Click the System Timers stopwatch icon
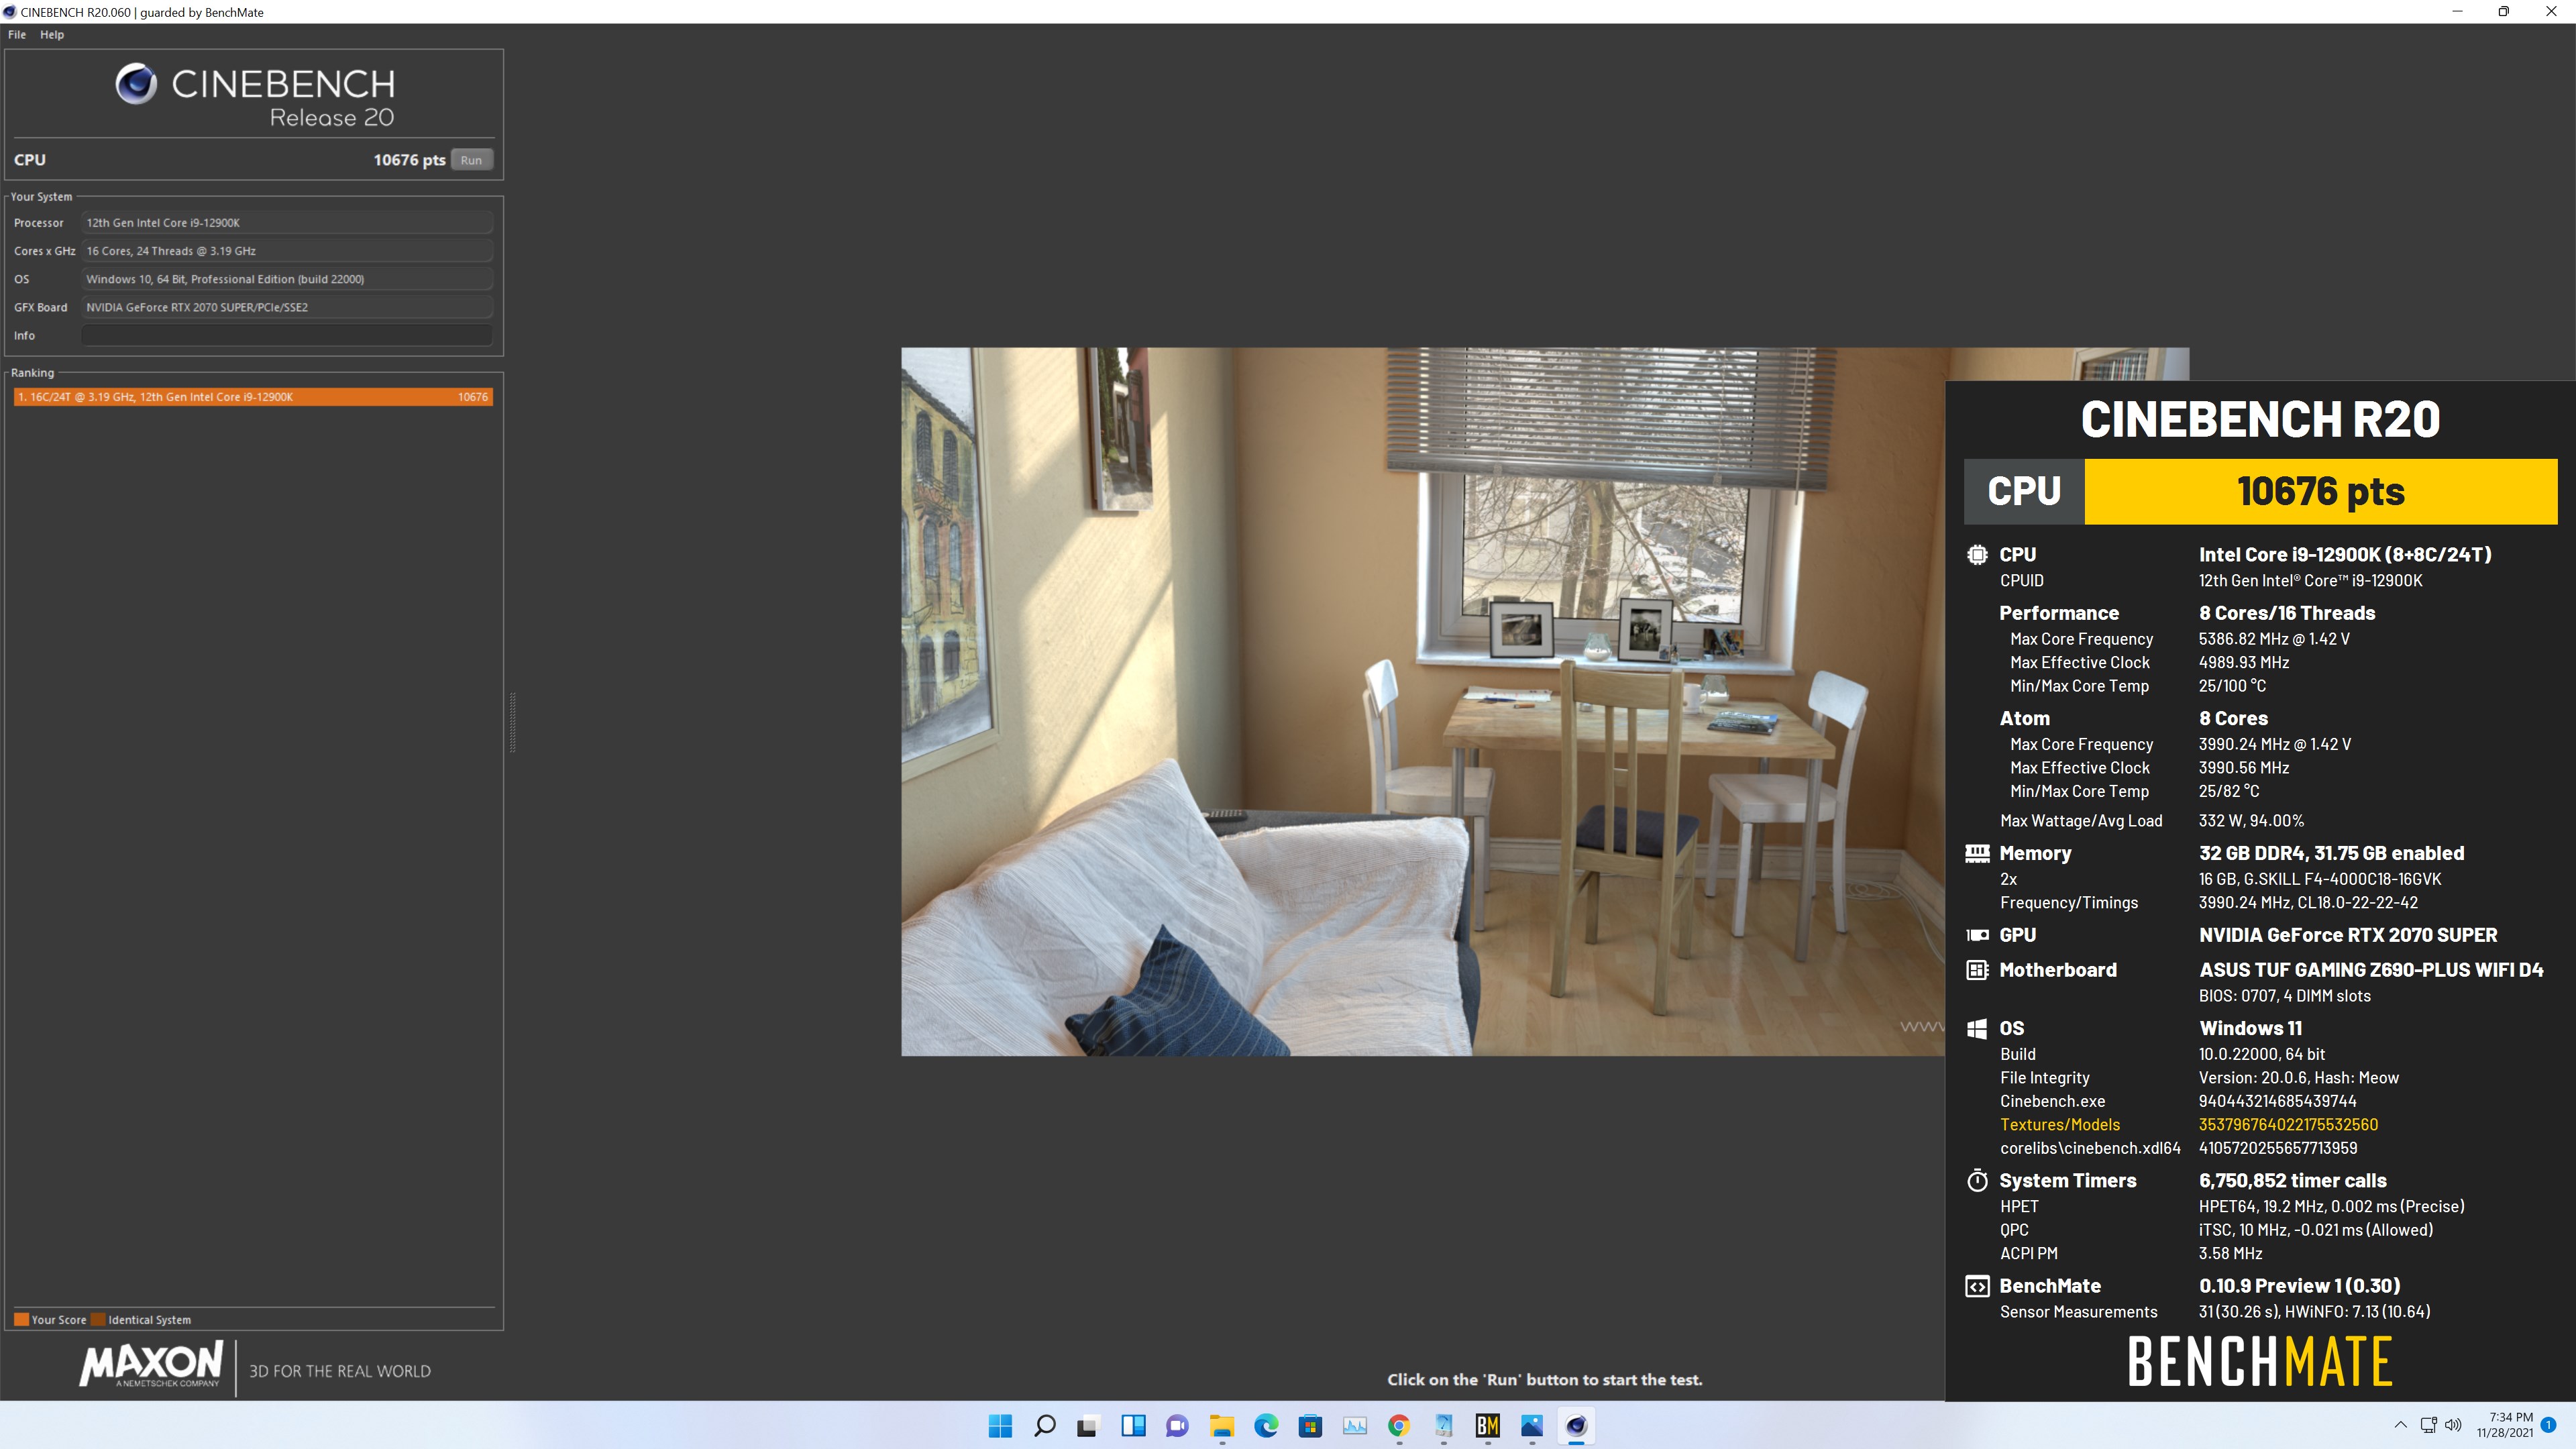The image size is (2576, 1449). coord(1977,1180)
